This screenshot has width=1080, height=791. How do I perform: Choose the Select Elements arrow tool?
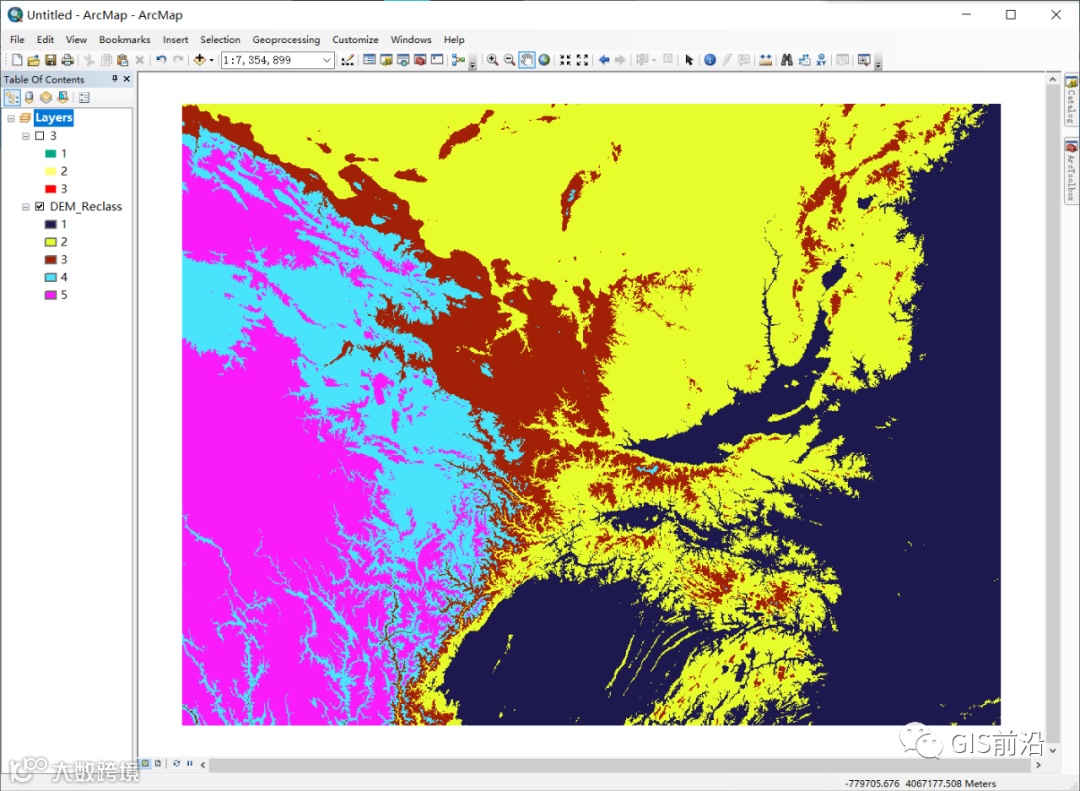coord(689,60)
